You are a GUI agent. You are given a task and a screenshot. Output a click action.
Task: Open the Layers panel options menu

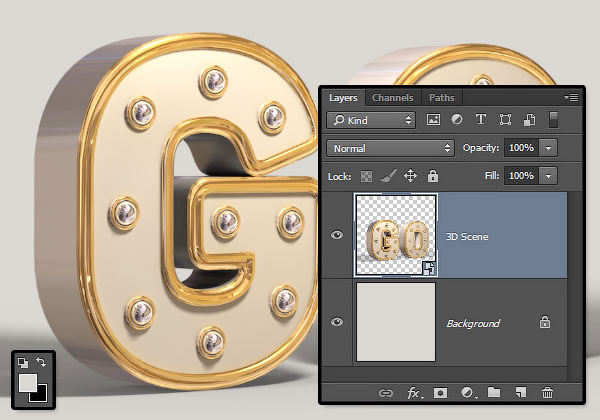(x=571, y=98)
